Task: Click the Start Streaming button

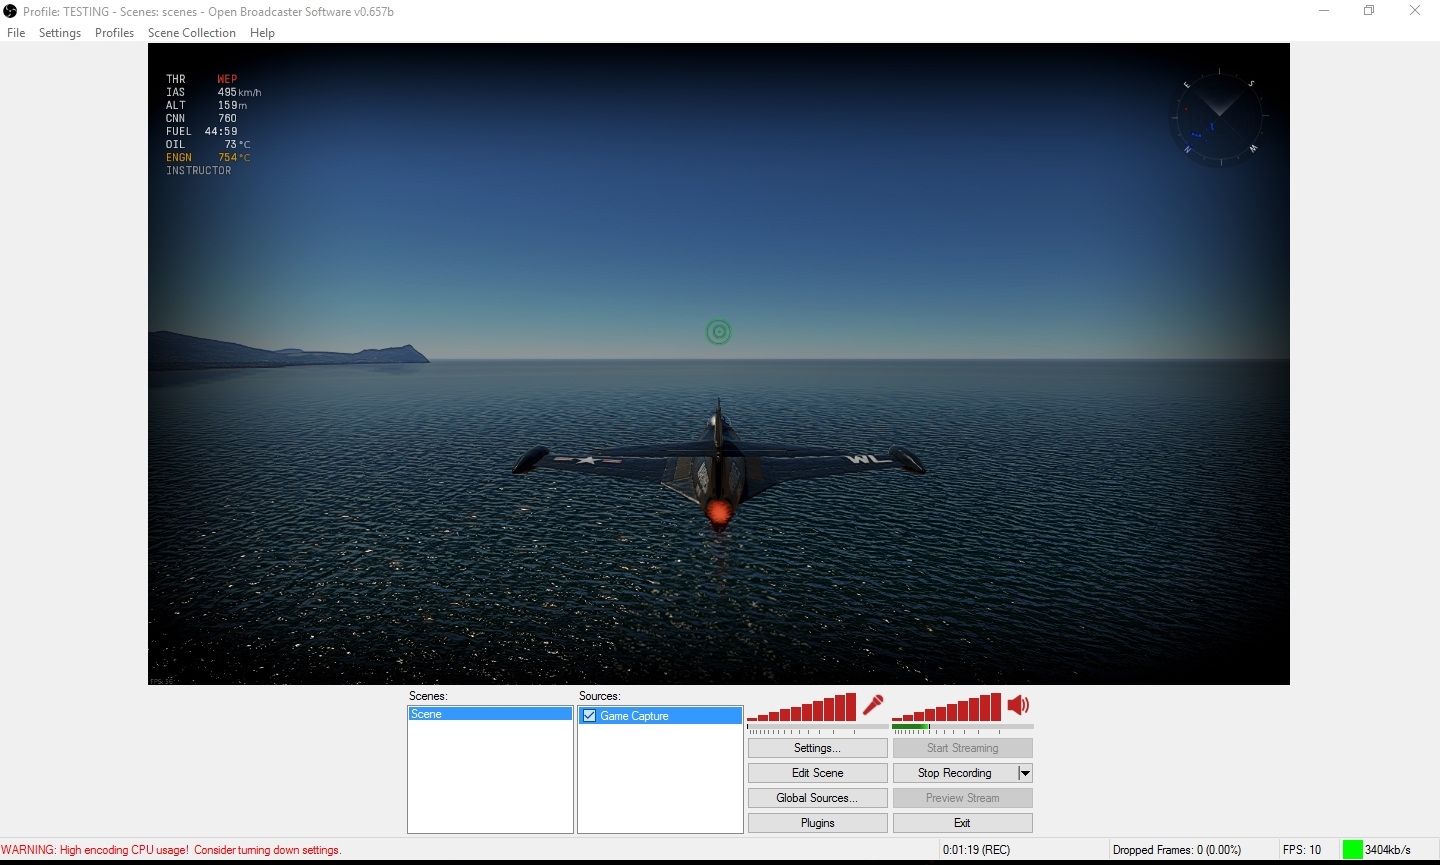Action: point(962,748)
